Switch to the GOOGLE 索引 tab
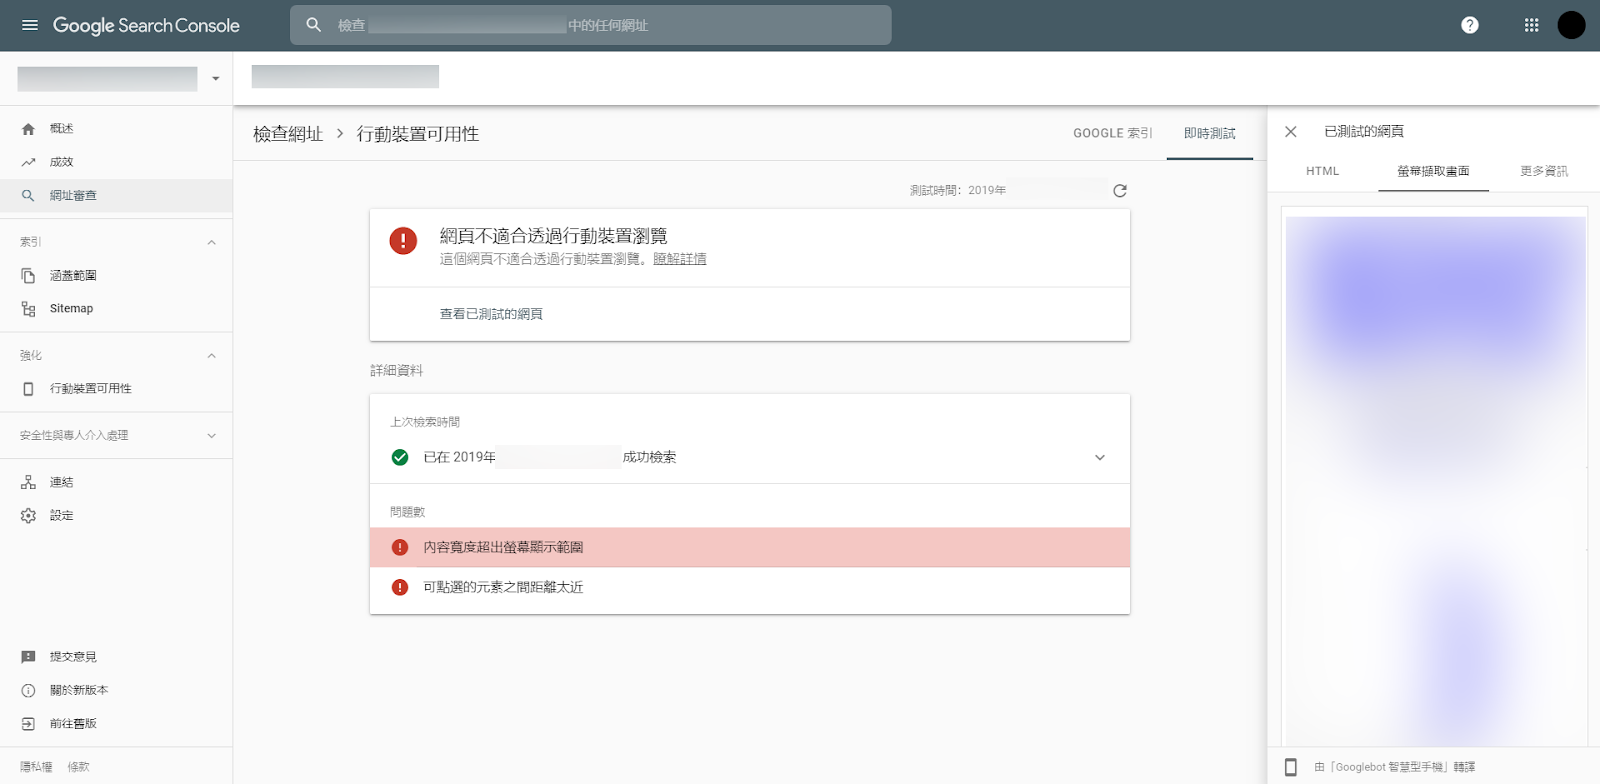Viewport: 1600px width, 784px height. (1112, 133)
